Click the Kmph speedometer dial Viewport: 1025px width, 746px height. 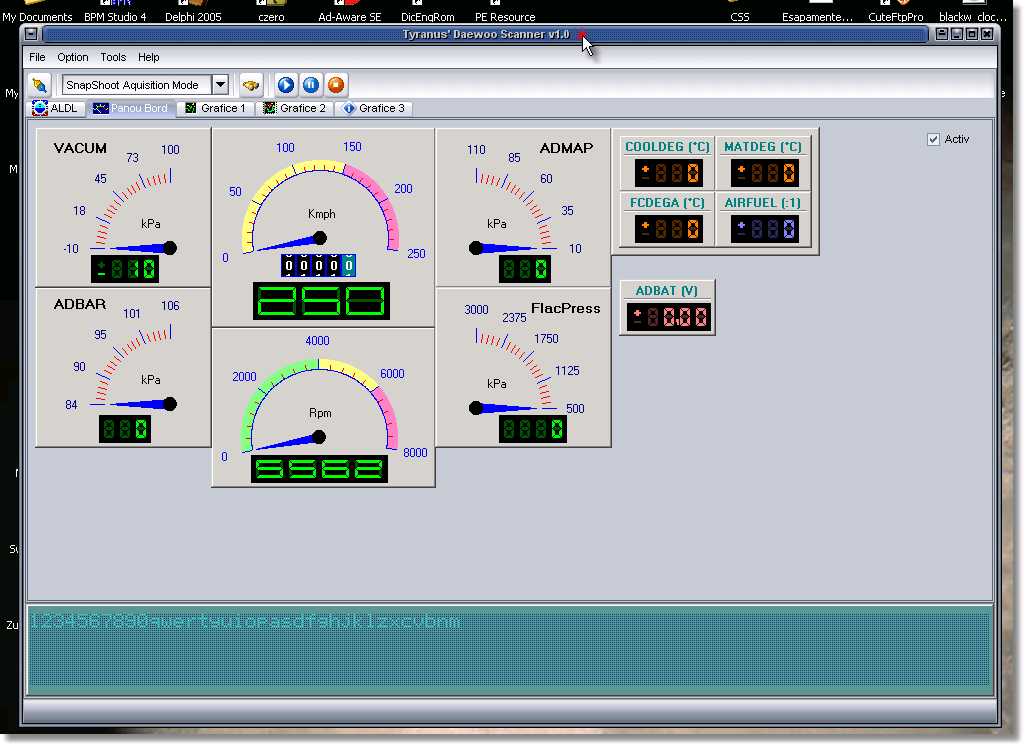[320, 206]
